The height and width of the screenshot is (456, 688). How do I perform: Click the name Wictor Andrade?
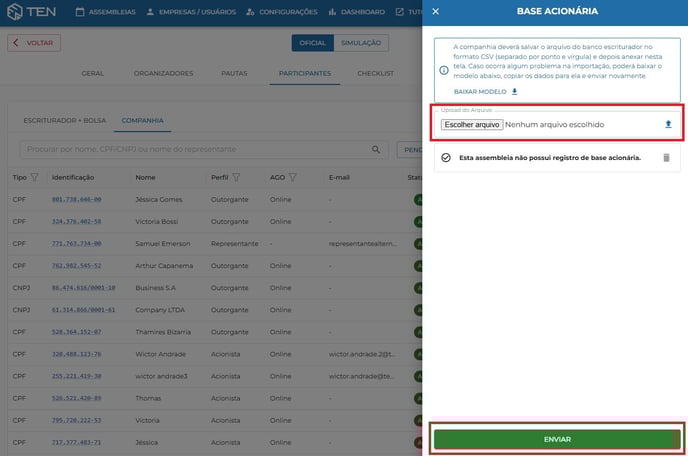(x=161, y=354)
